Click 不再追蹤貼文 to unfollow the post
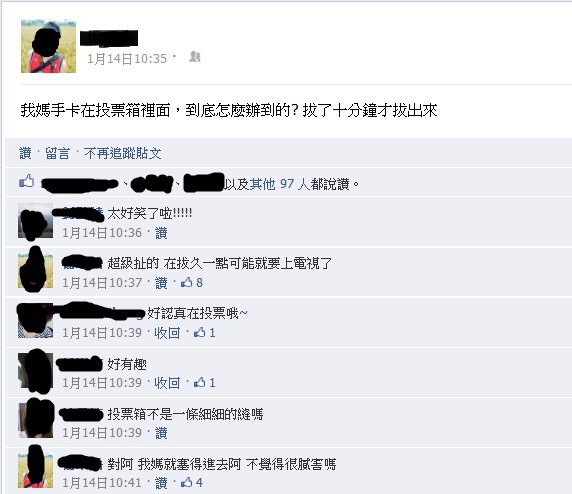 [x=123, y=153]
